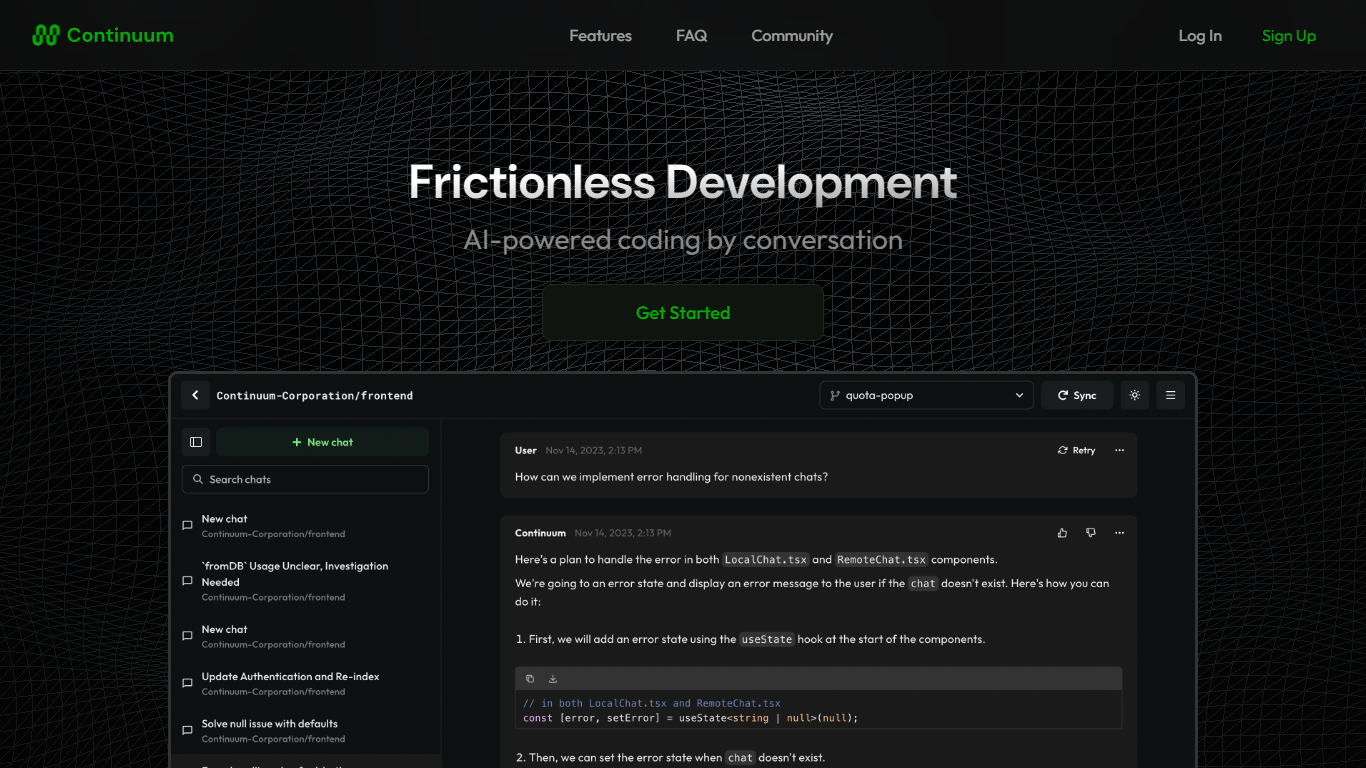Click the question about error handling for nonexistent chats
The height and width of the screenshot is (768, 1366).
pyautogui.click(x=671, y=477)
